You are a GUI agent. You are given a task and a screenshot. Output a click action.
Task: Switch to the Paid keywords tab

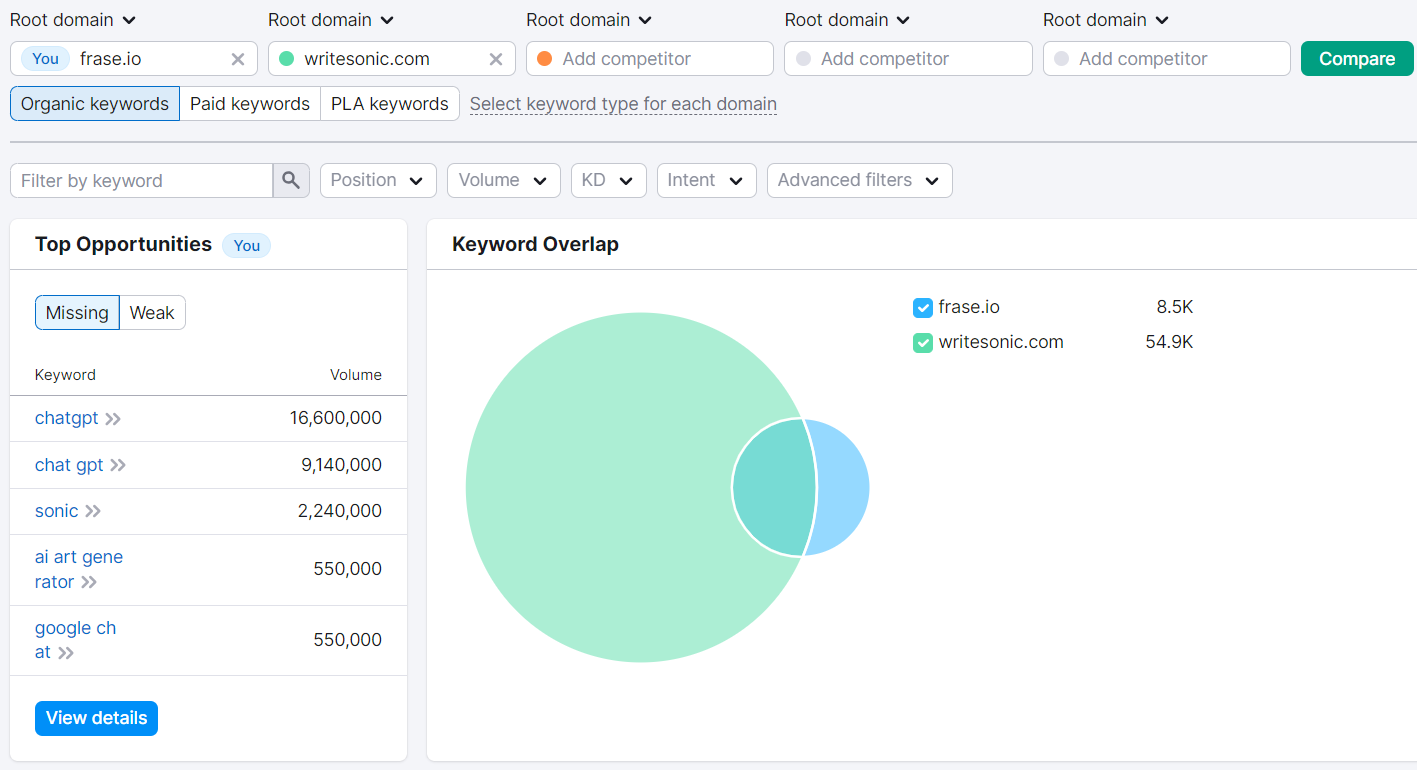(250, 104)
